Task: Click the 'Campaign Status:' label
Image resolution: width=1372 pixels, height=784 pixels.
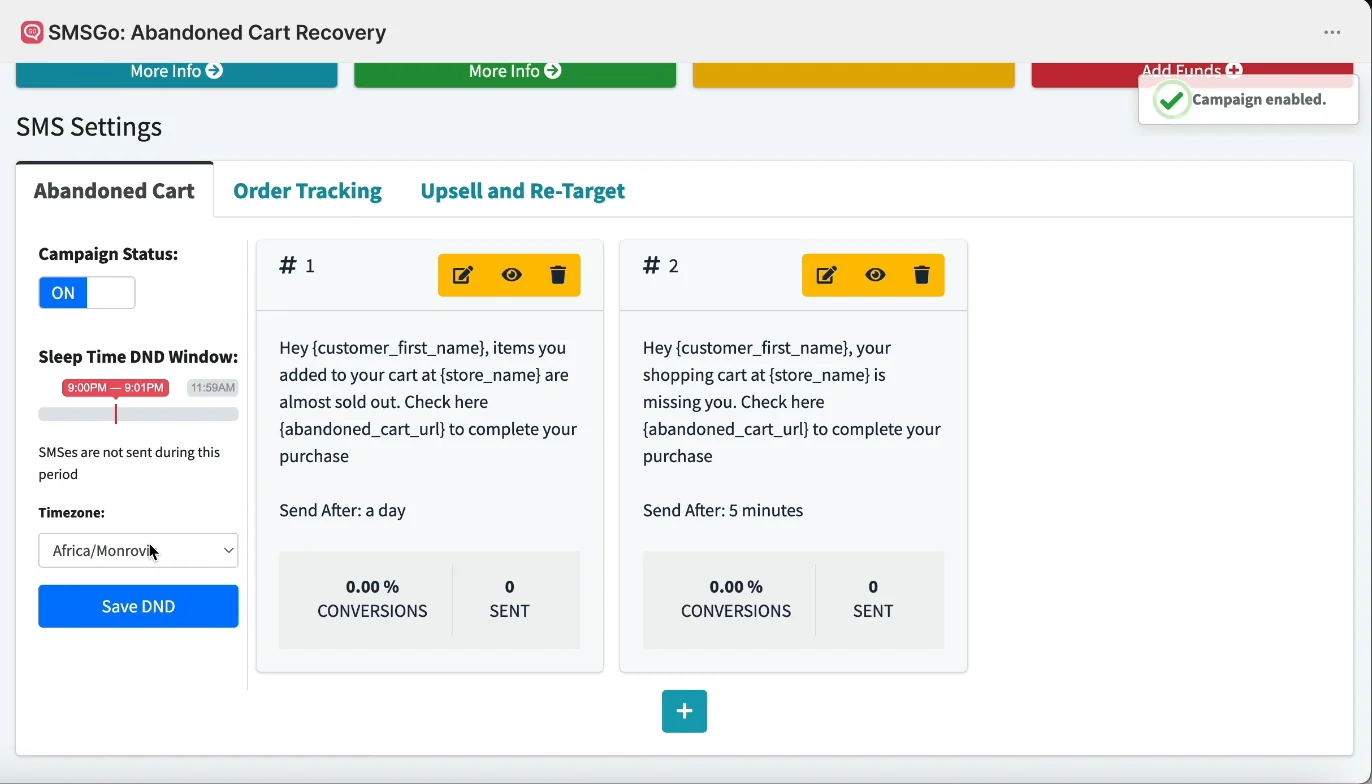Action: [108, 254]
